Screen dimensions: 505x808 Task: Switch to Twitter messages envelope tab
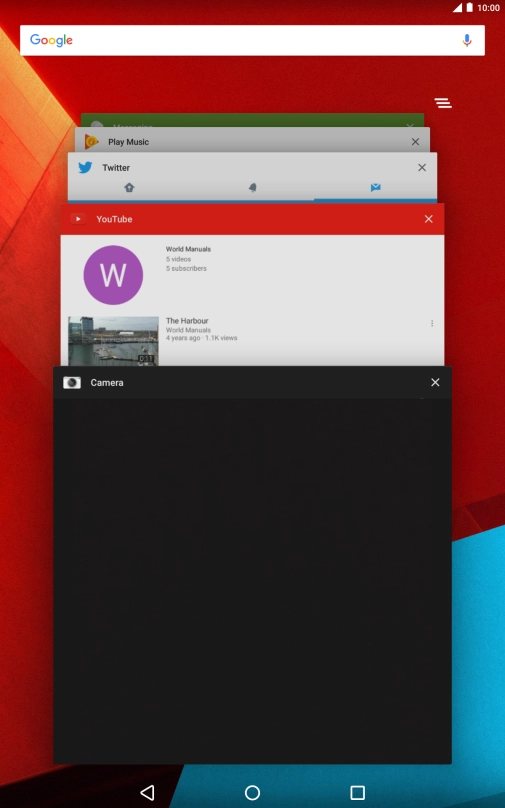pos(376,188)
